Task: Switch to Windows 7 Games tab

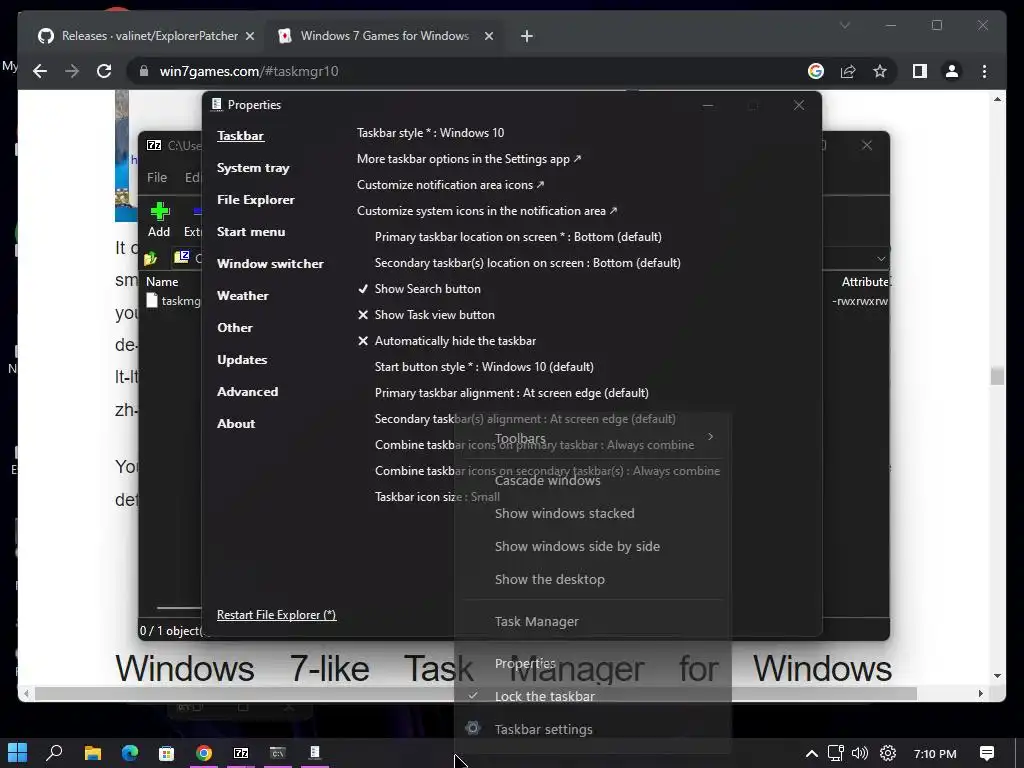Action: [385, 36]
